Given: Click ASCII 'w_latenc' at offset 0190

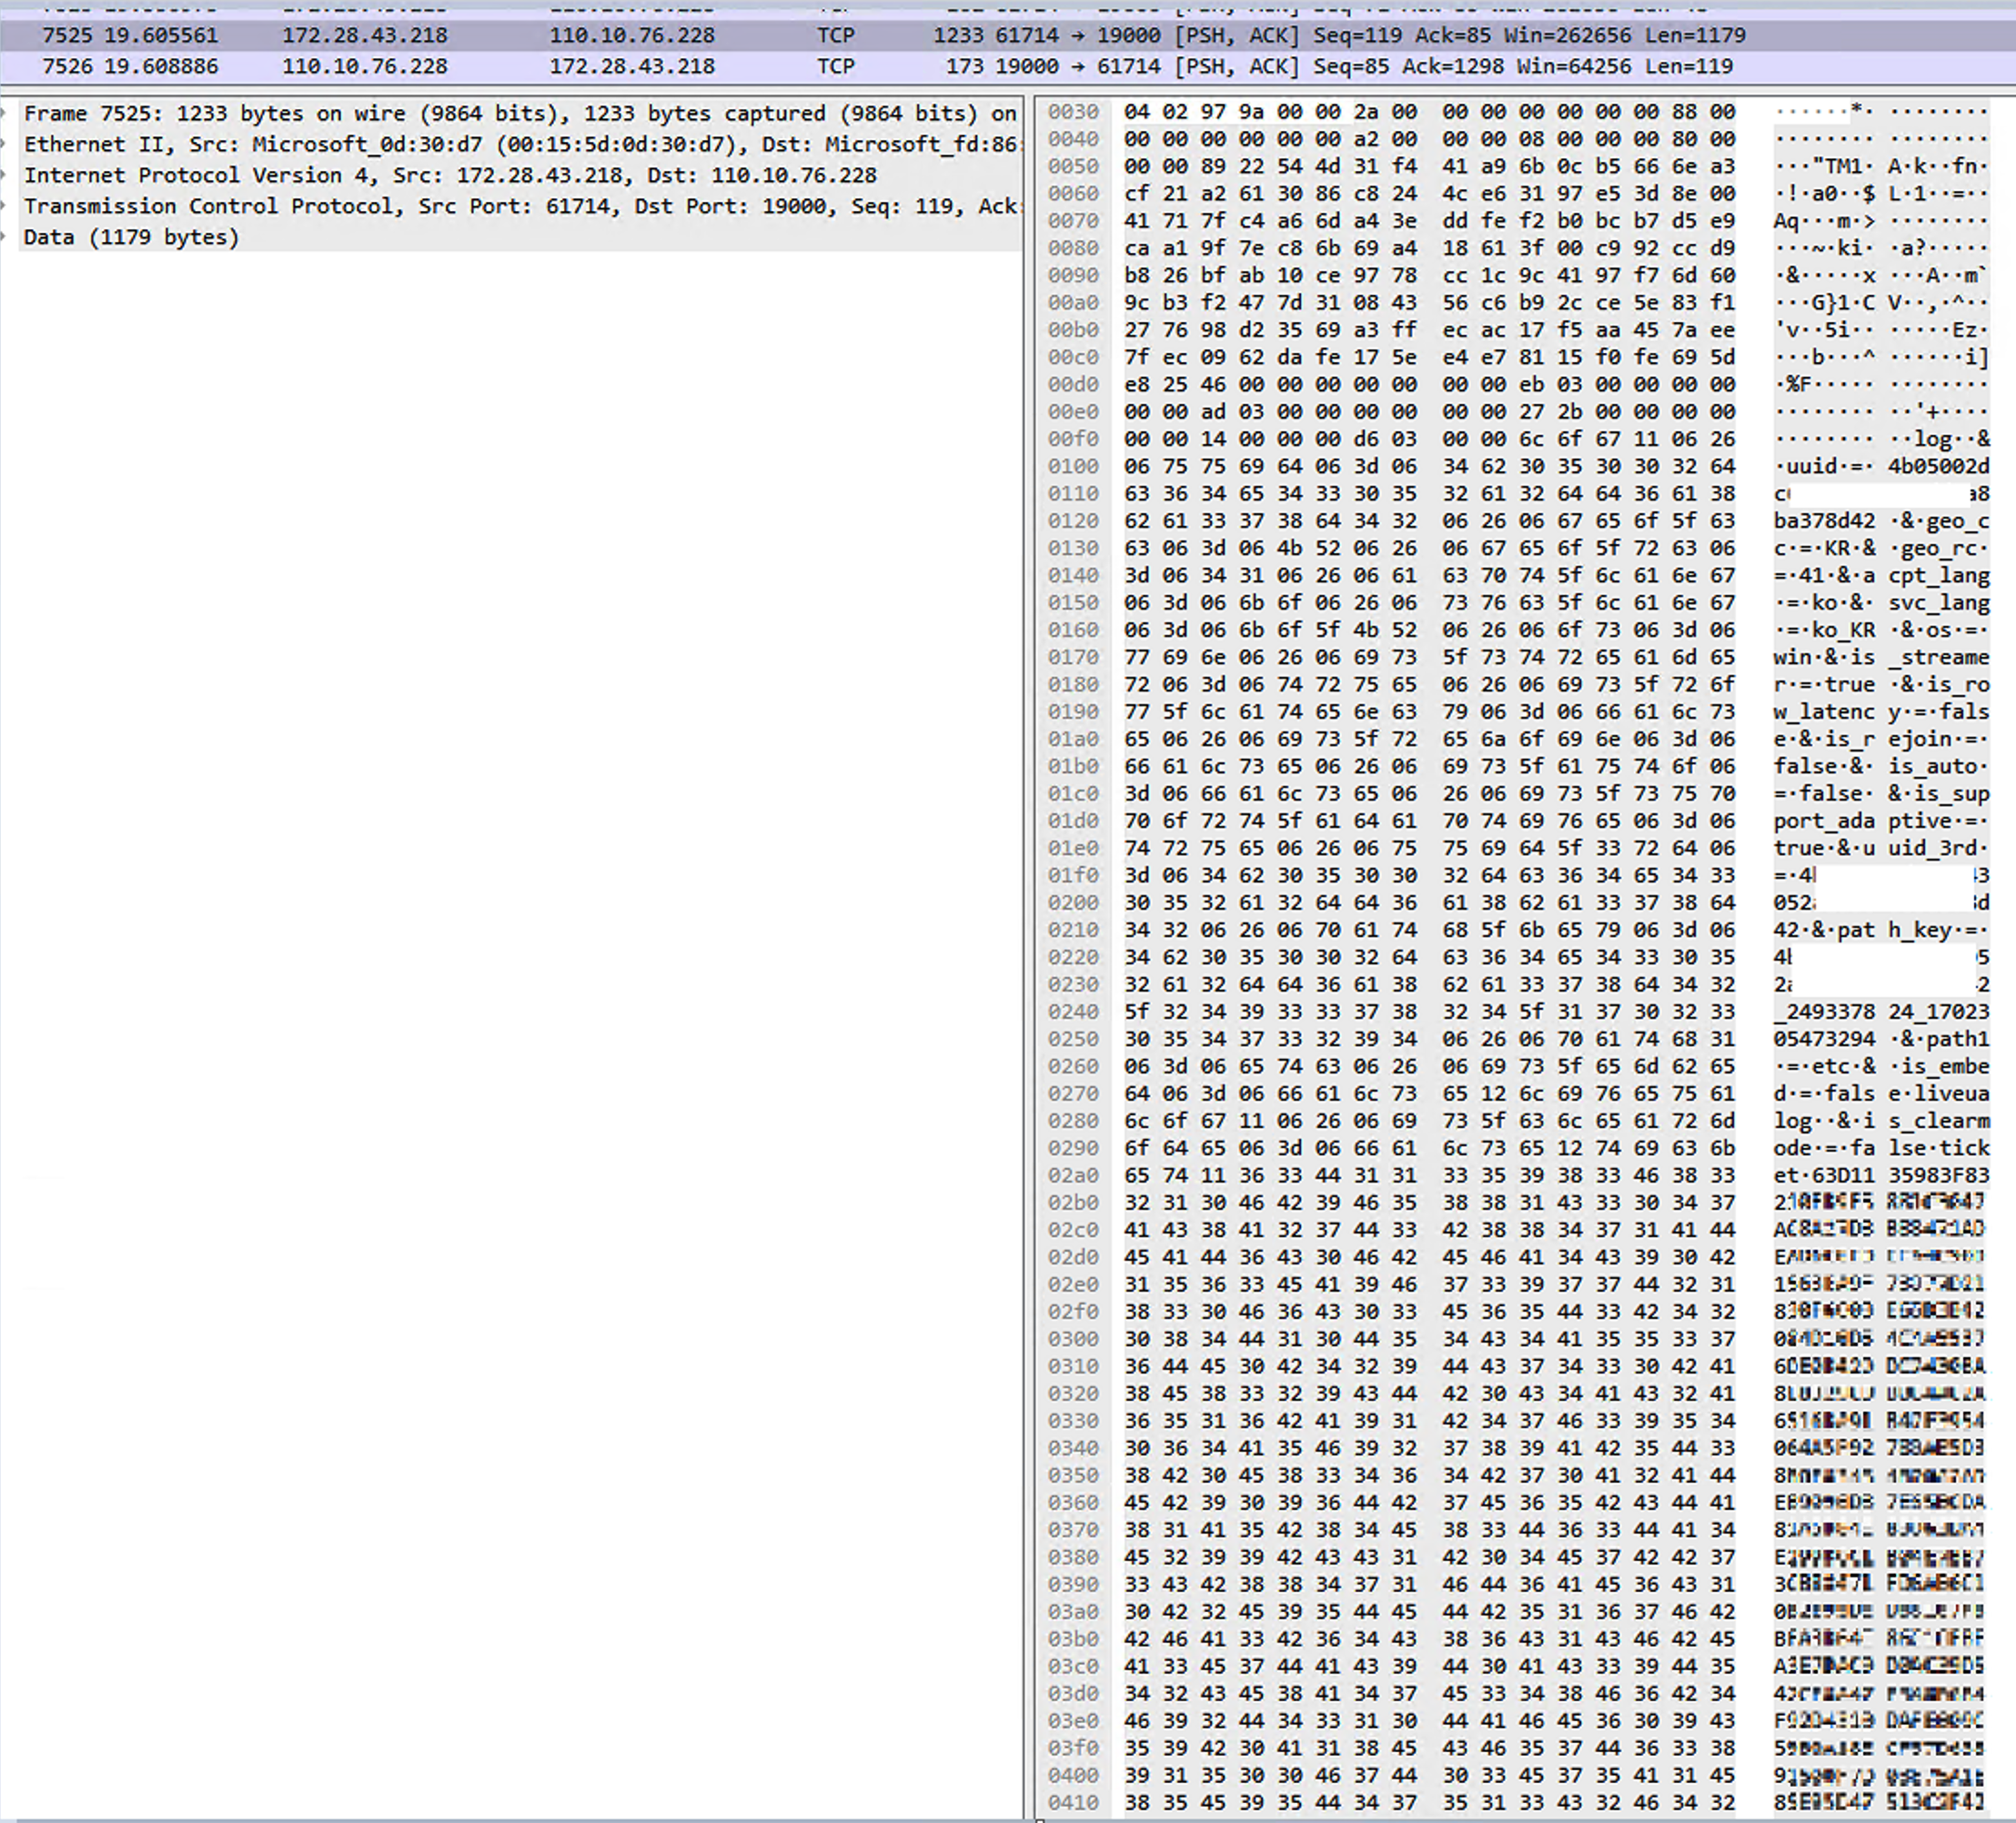Looking at the screenshot, I should (x=1824, y=712).
